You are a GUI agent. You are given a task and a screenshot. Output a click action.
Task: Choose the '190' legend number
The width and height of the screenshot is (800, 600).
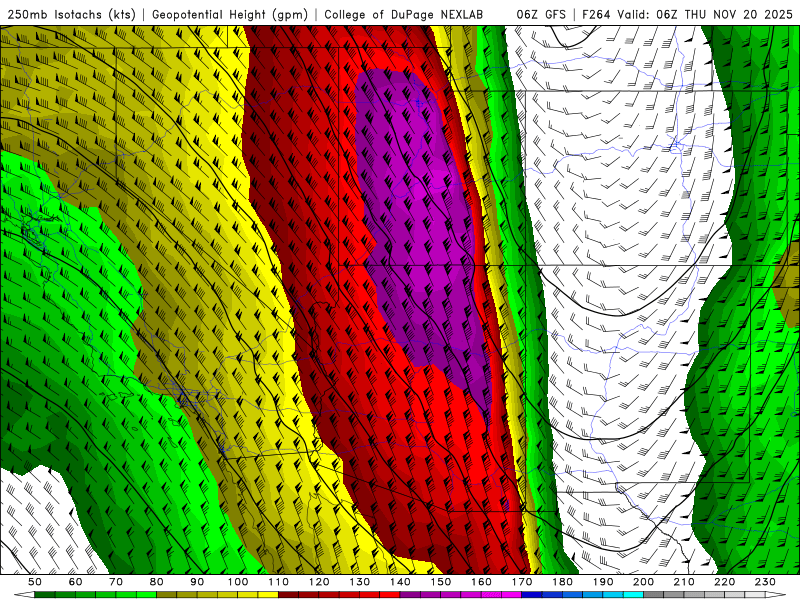pos(603,582)
